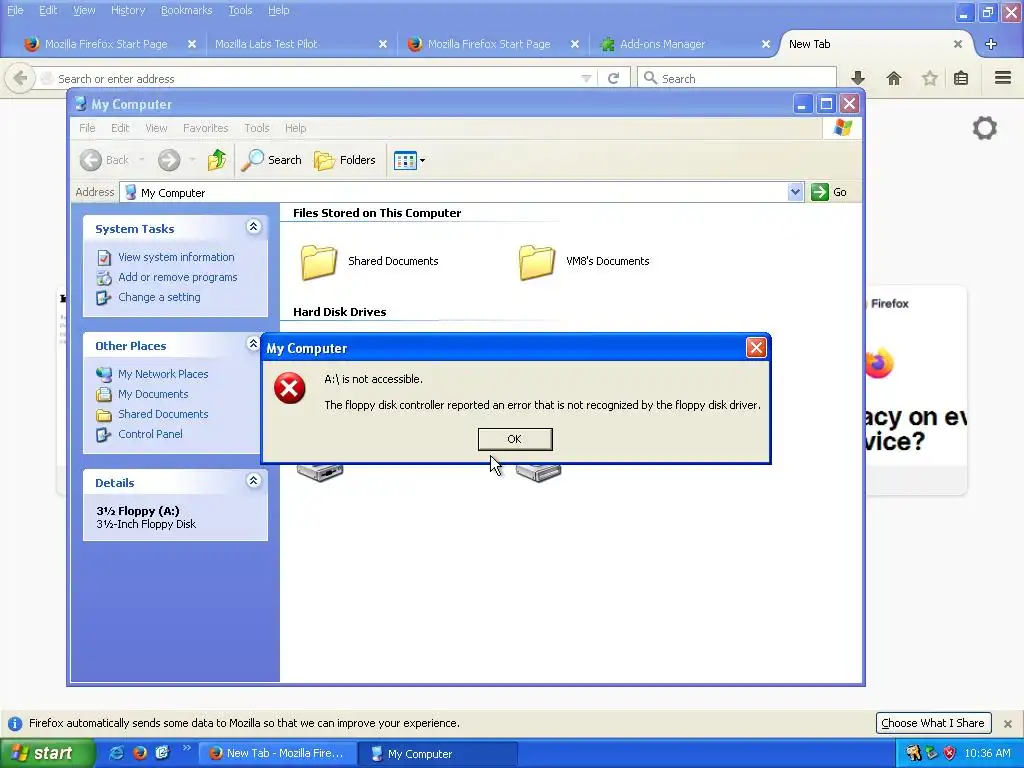Close the New Tab tab
Viewport: 1024px width, 768px height.
[957, 44]
